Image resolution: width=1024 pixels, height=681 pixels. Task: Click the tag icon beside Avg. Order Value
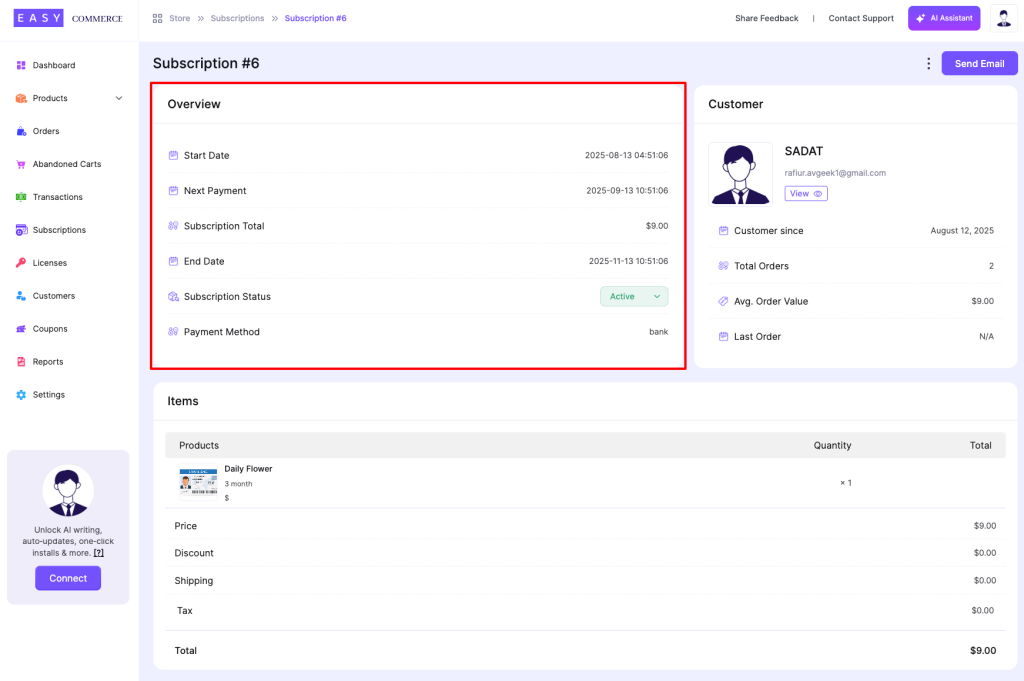point(723,301)
